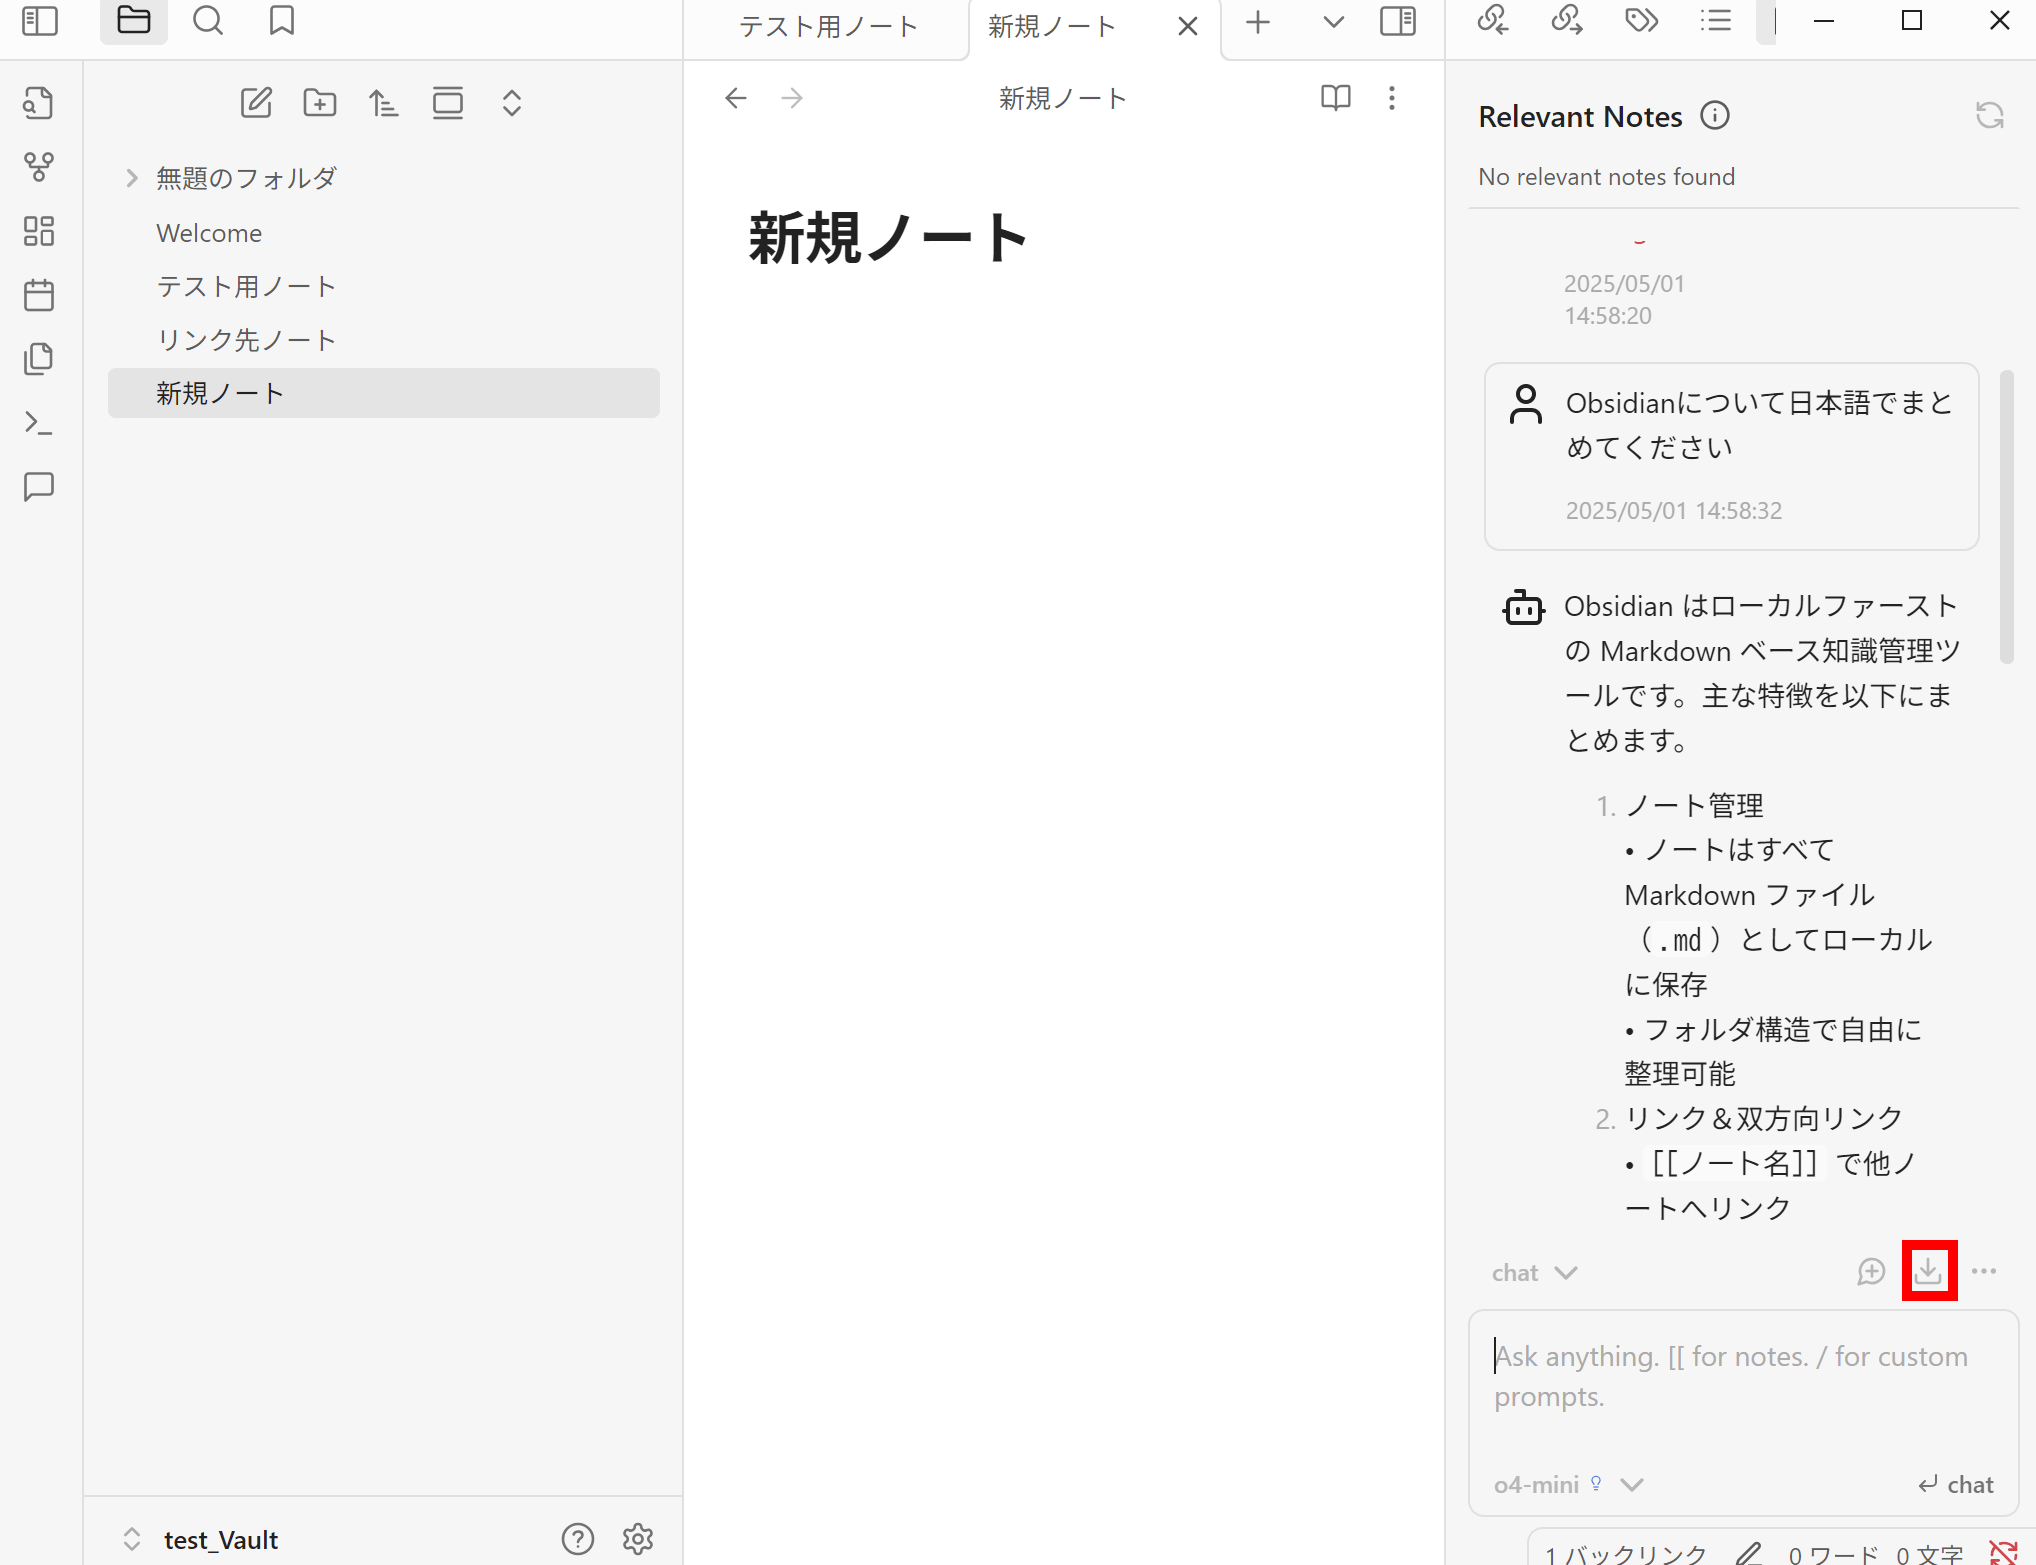Image resolution: width=2036 pixels, height=1565 pixels.
Task: Create a new note with pencil icon
Action: [x=256, y=103]
